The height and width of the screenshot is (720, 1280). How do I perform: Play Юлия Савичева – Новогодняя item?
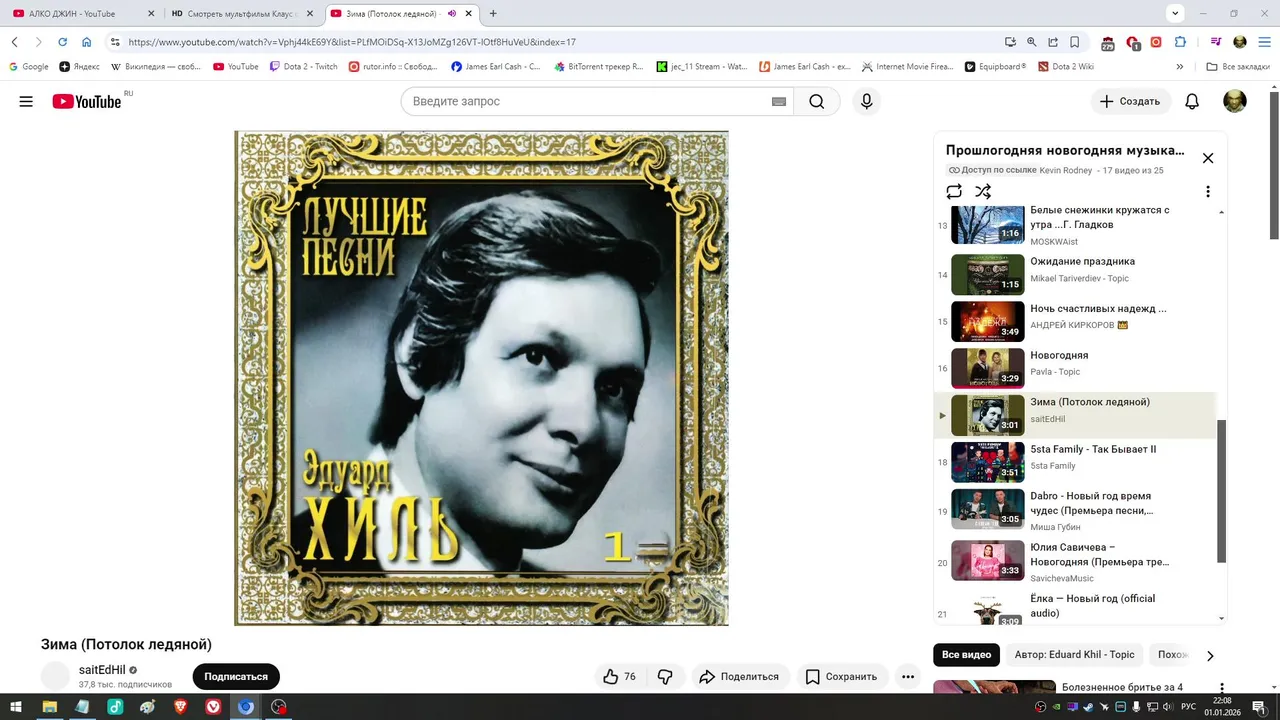[x=1075, y=560]
